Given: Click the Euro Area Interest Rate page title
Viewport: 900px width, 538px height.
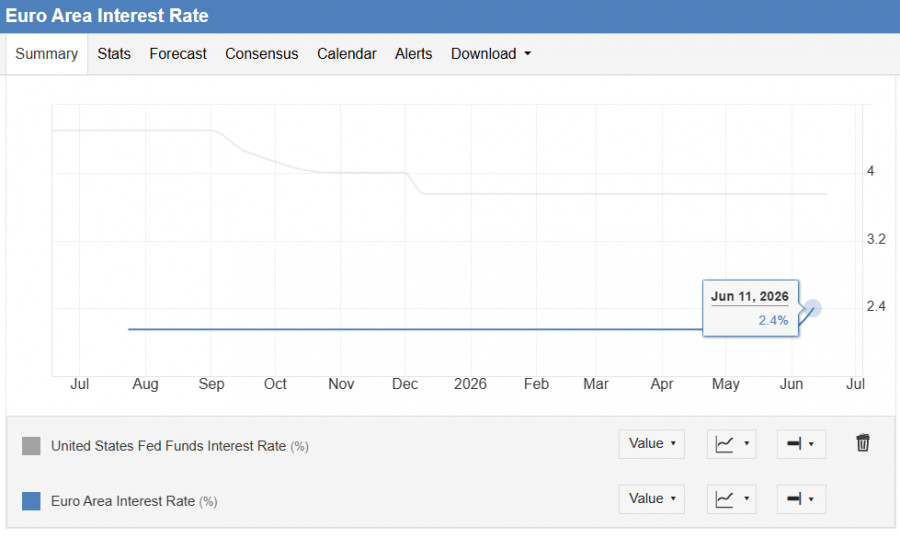Looking at the screenshot, I should (x=107, y=16).
